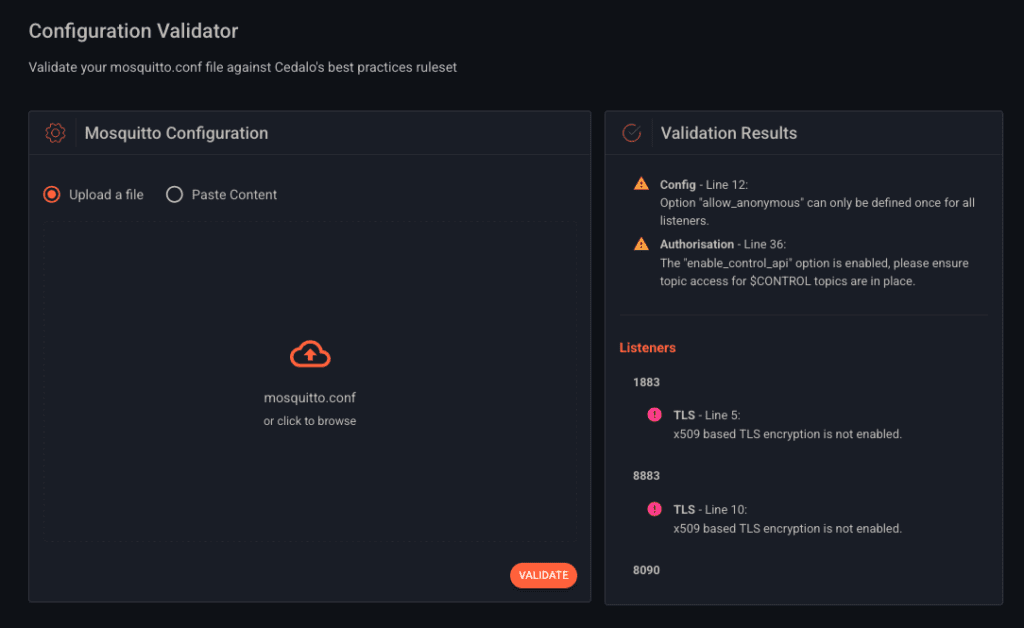Click the Mosquitto Configuration panel header

[x=176, y=132]
